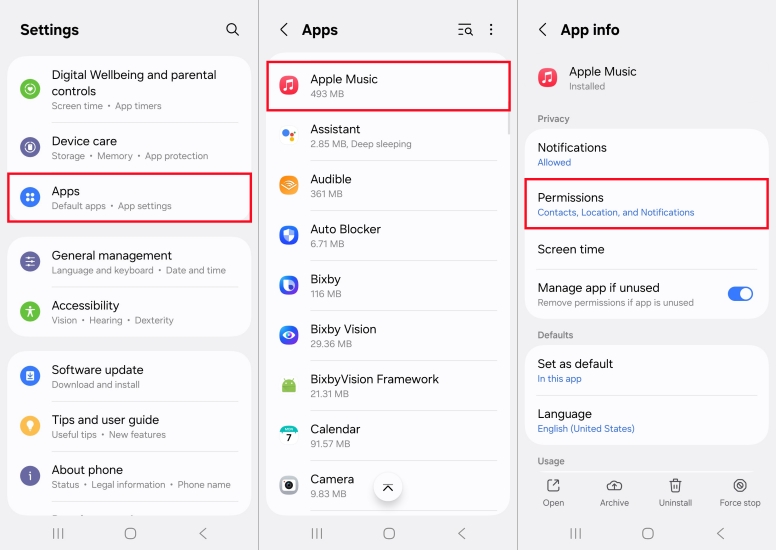
Task: Tap the Device care icon
Action: pos(30,147)
